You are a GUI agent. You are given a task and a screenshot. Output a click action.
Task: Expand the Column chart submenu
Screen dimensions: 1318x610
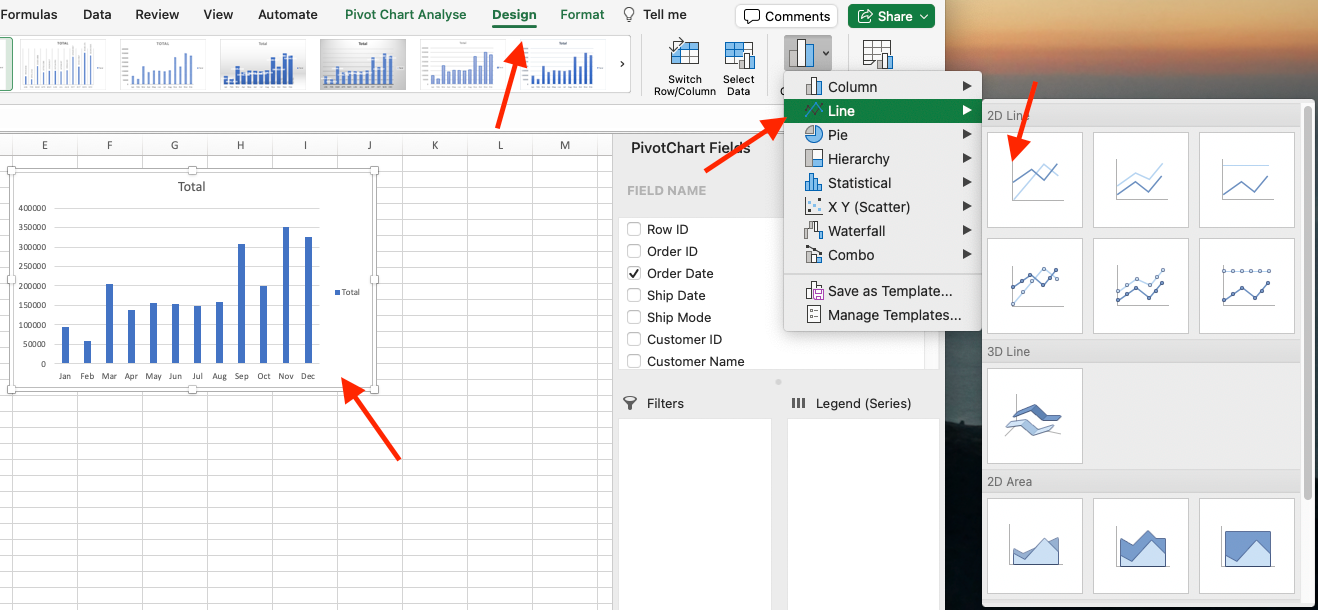click(x=883, y=87)
